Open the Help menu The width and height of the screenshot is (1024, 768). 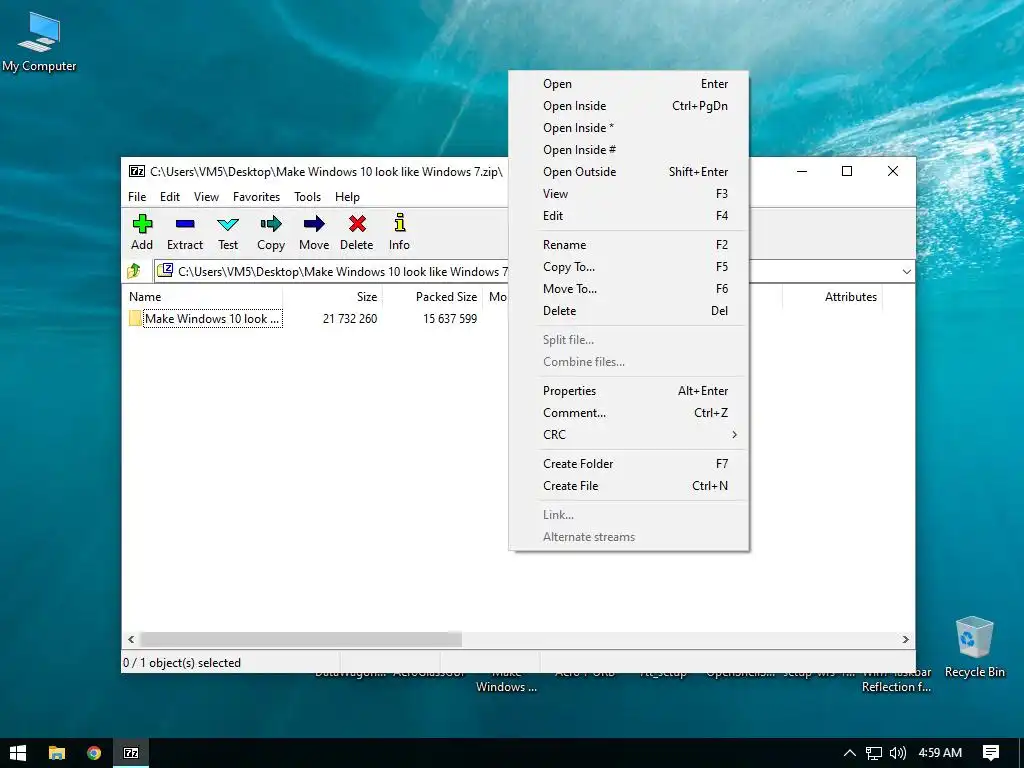pos(347,197)
